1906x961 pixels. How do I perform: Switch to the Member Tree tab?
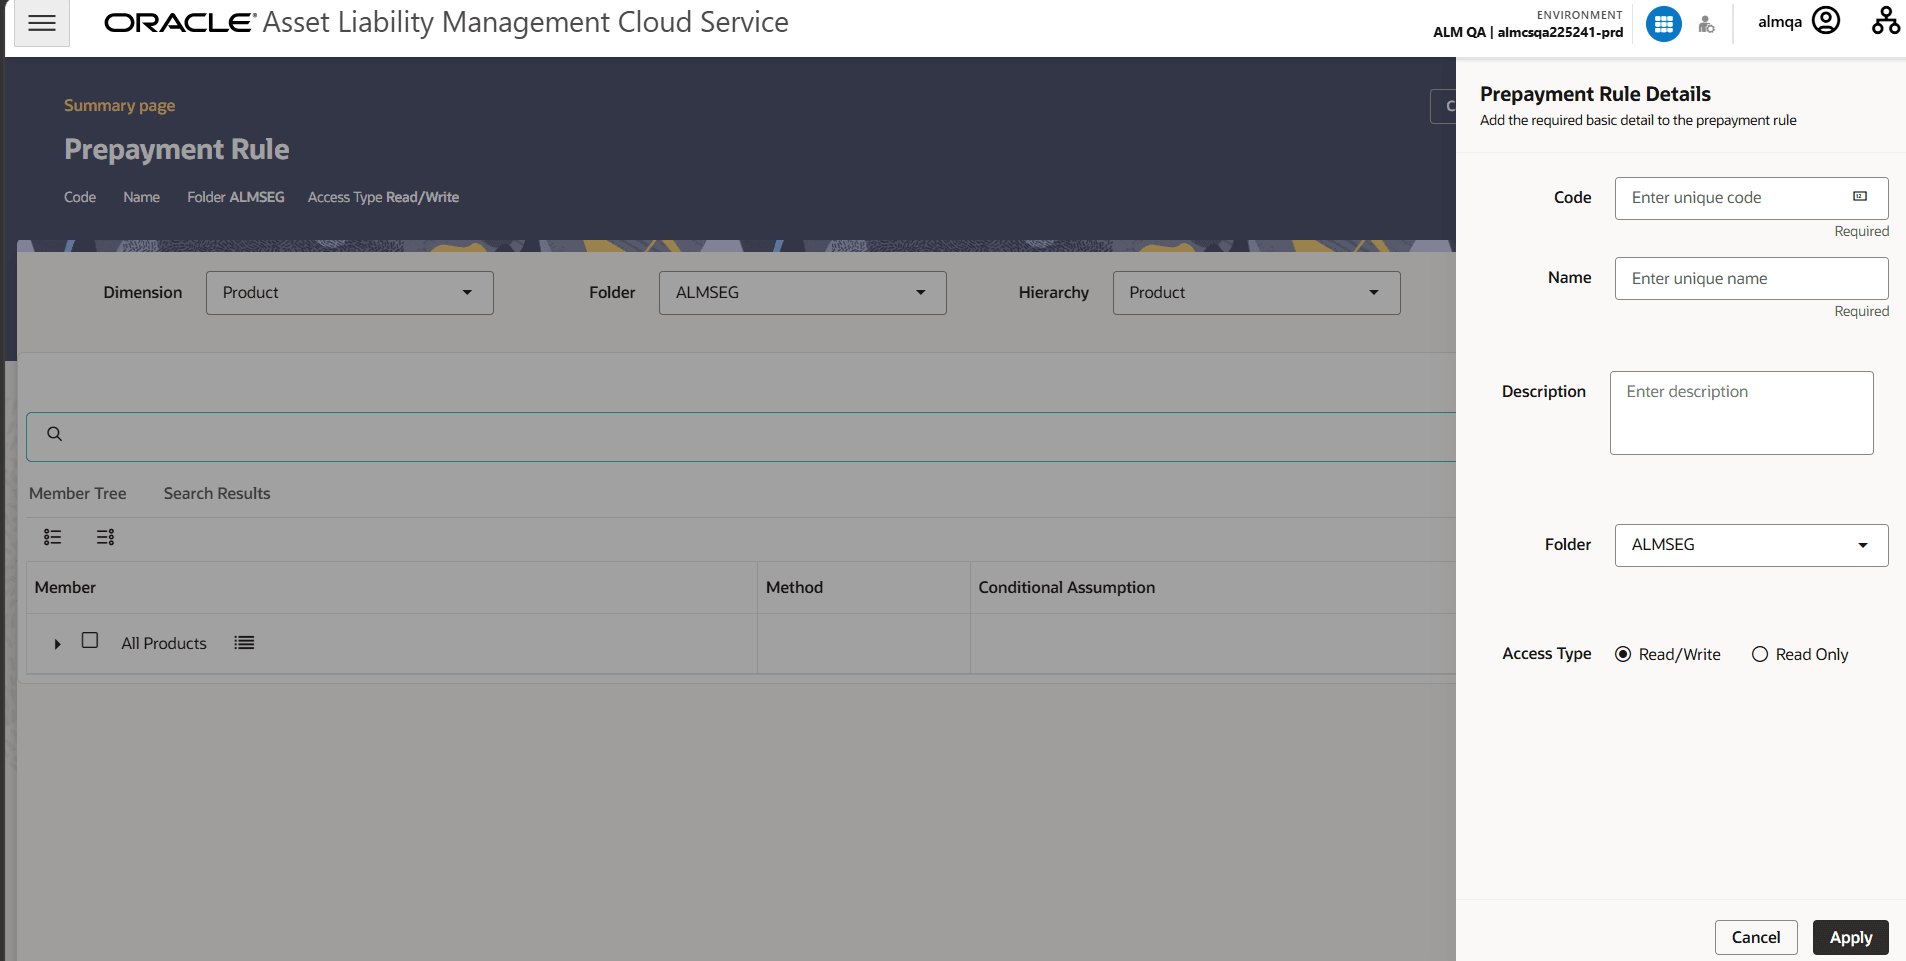click(78, 493)
